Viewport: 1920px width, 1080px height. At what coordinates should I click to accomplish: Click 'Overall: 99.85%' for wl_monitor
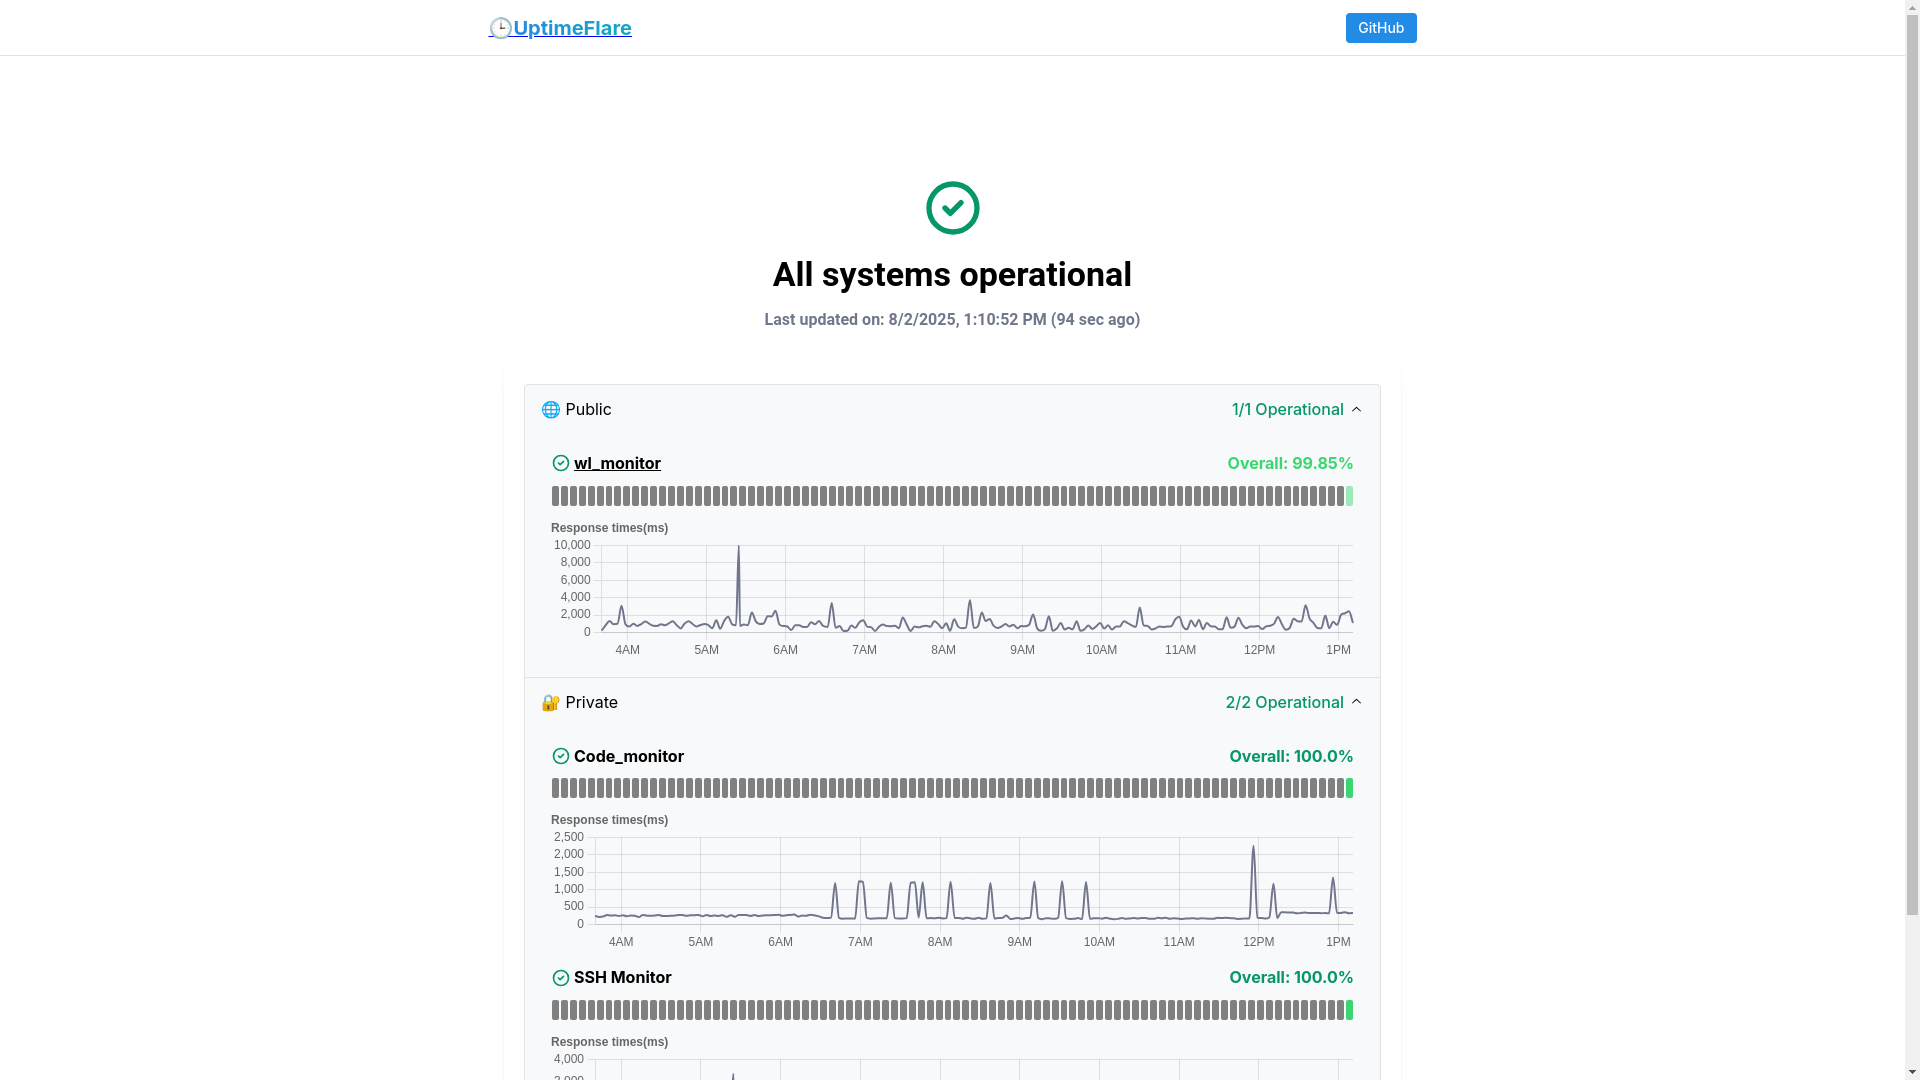1290,463
